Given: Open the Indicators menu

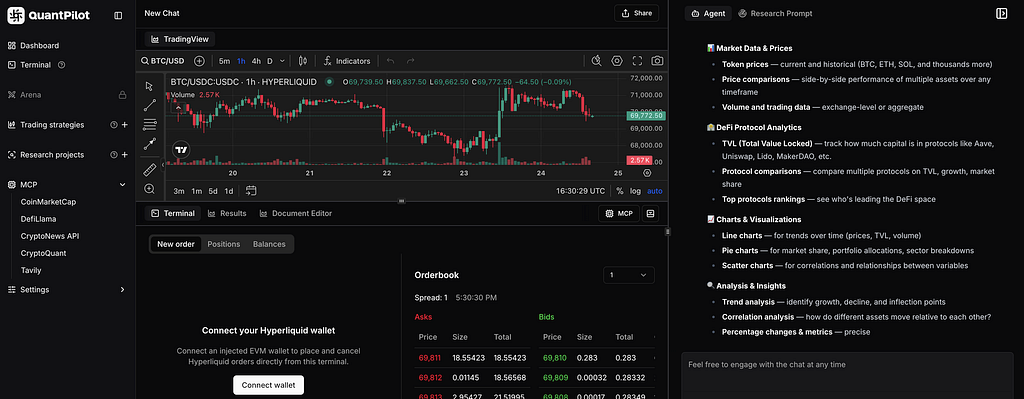Looking at the screenshot, I should point(347,61).
